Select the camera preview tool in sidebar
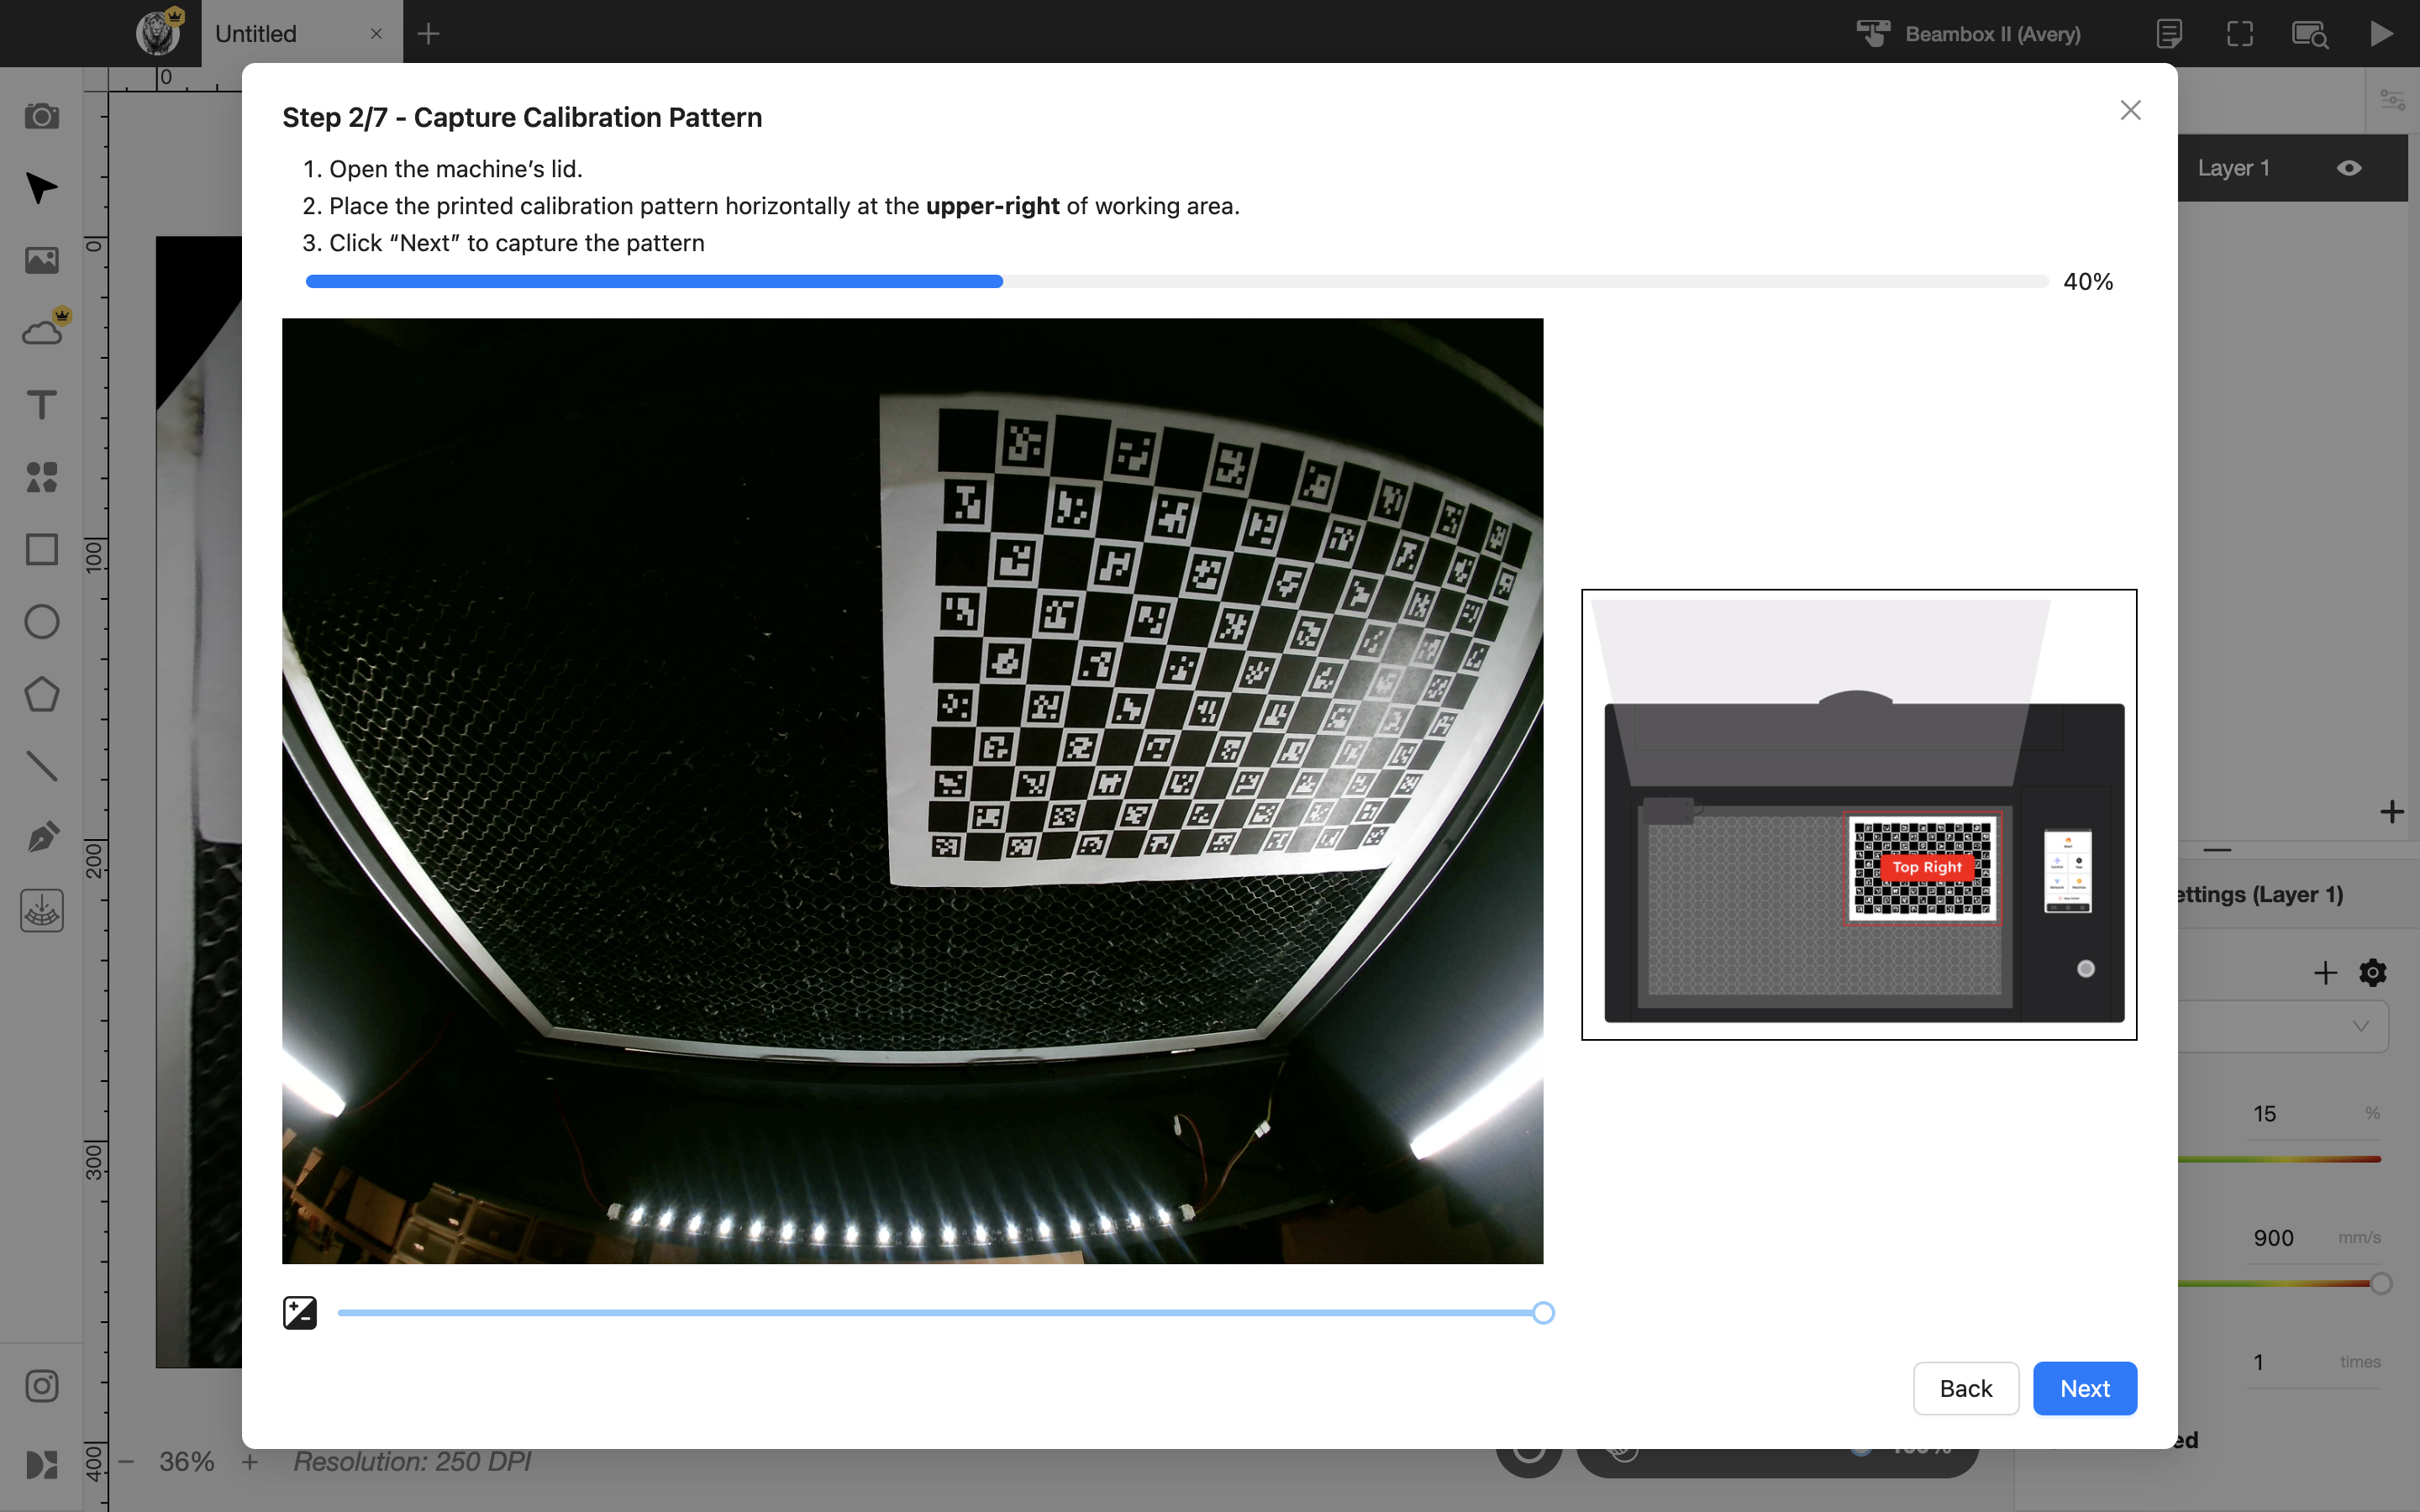Image resolution: width=2420 pixels, height=1512 pixels. [41, 116]
